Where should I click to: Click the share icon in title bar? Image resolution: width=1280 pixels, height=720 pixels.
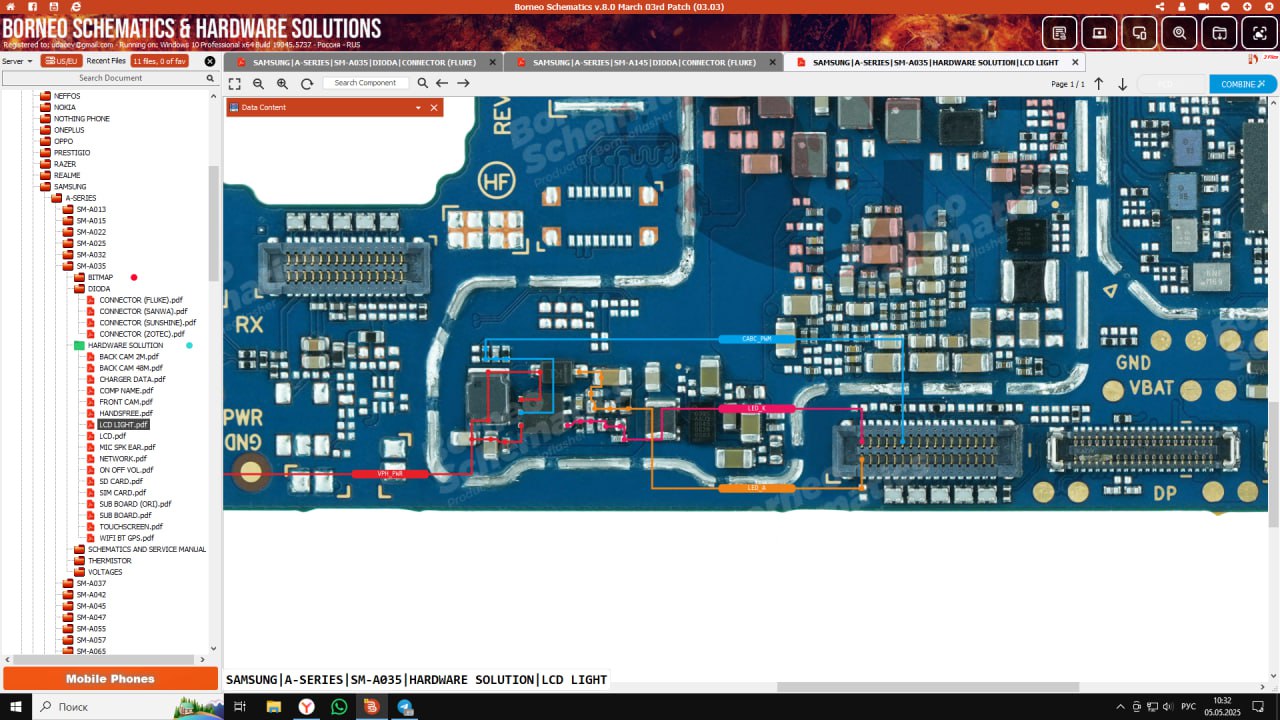pos(1160,6)
